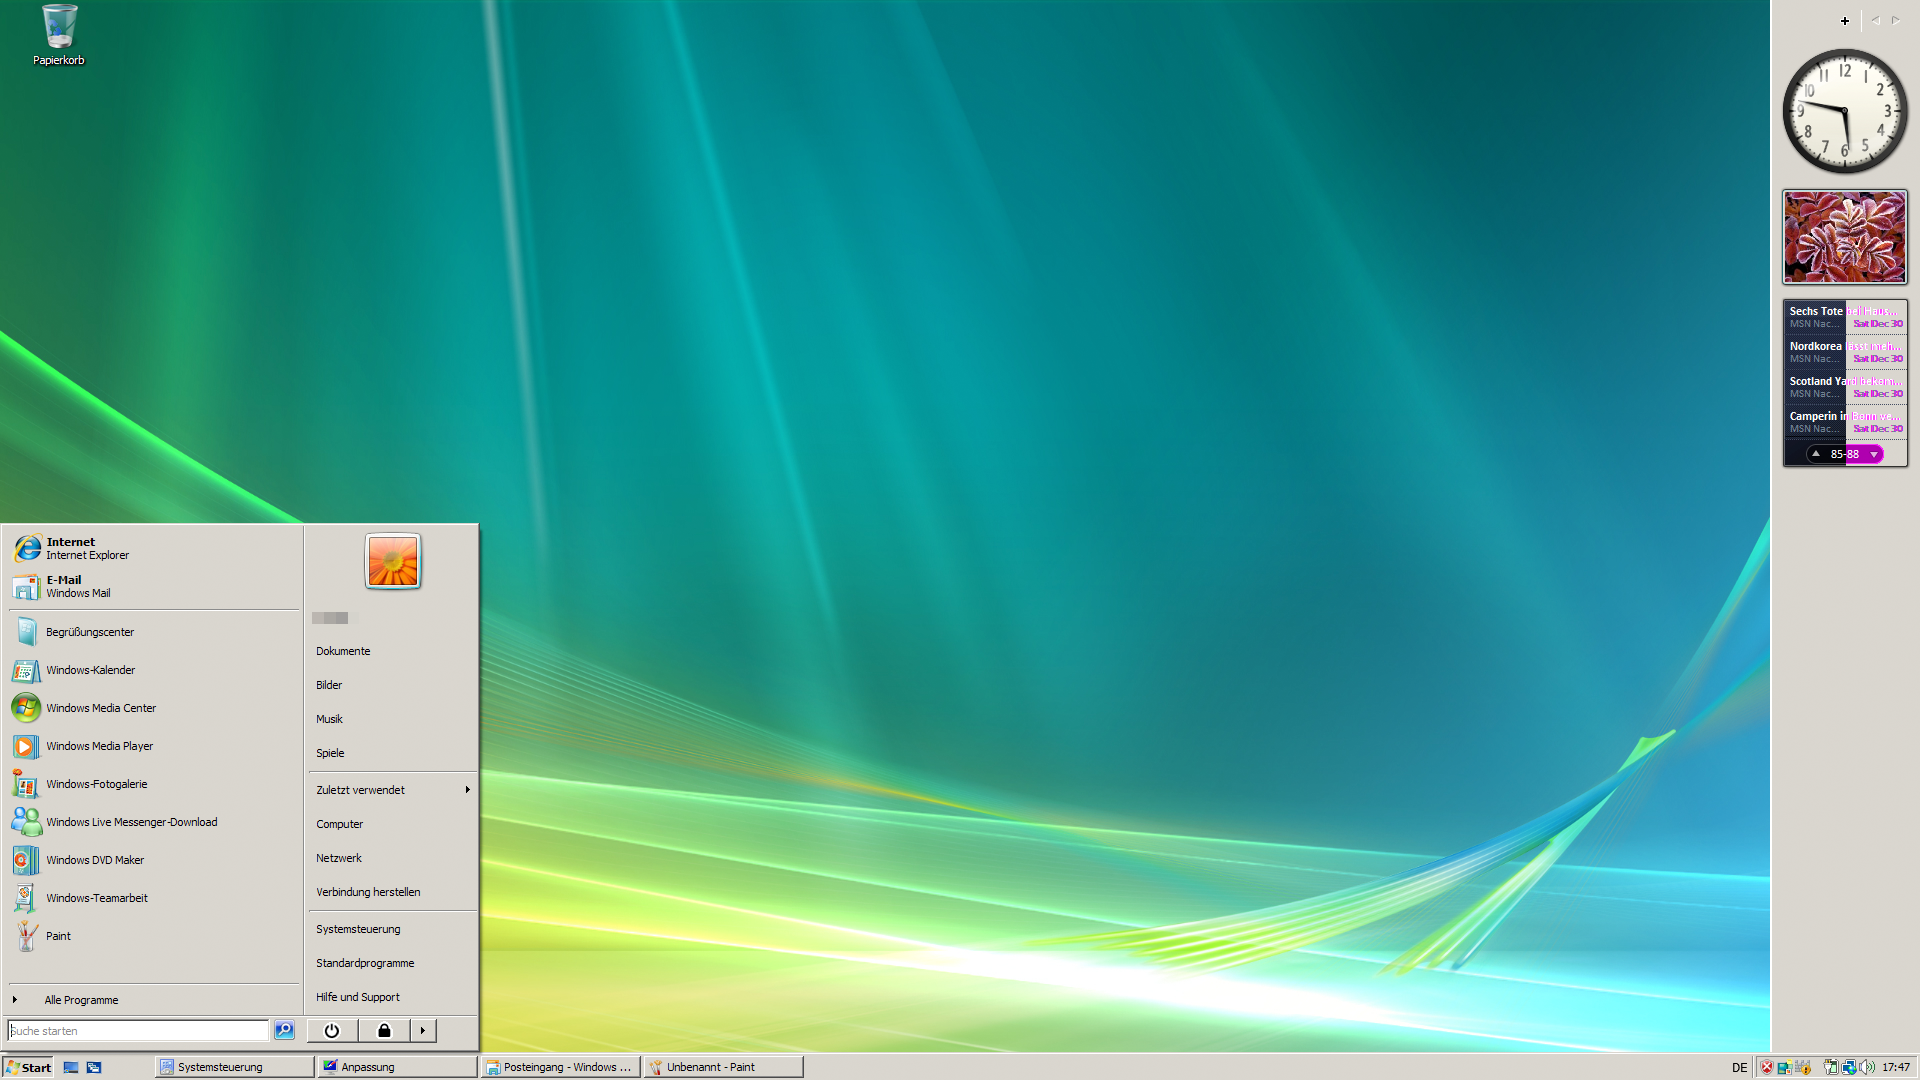The height and width of the screenshot is (1080, 1920).
Task: Switch to Unbenannt - Paint taskbar button
Action: point(723,1067)
